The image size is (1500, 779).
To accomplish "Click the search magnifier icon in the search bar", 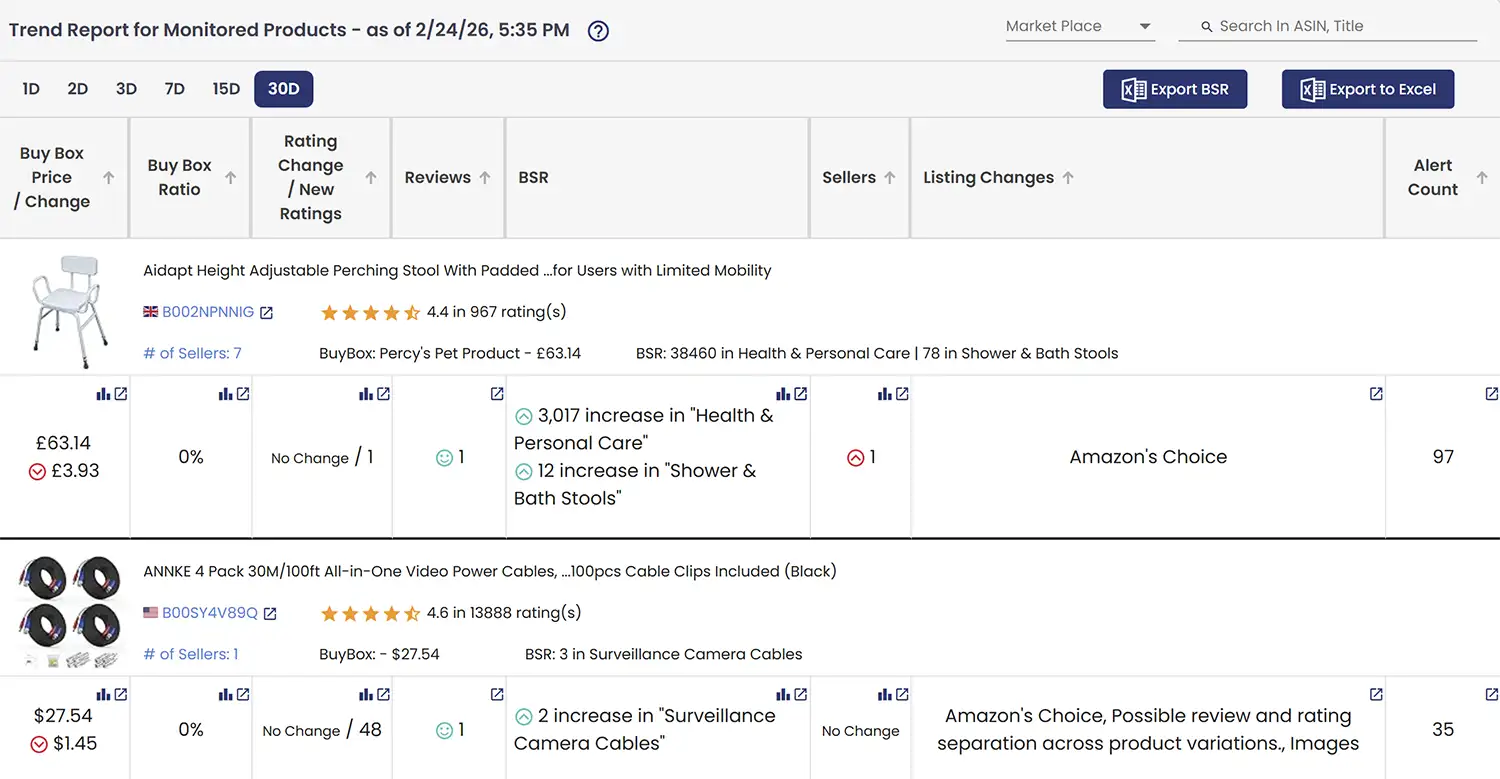I will [x=1205, y=26].
